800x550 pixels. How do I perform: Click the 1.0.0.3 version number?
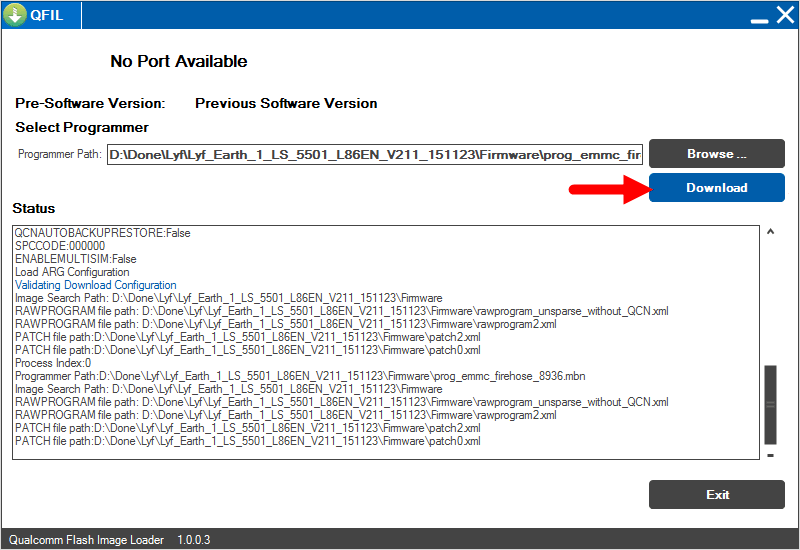point(193,540)
